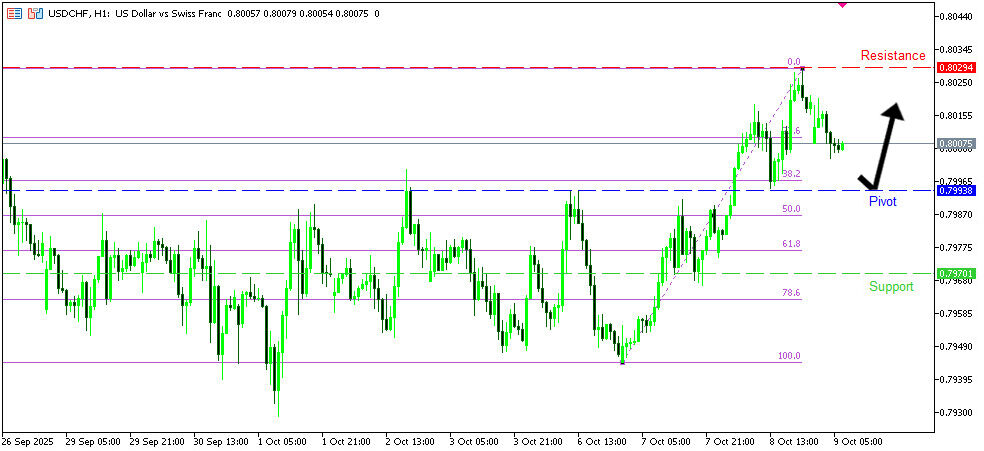The height and width of the screenshot is (451, 984).
Task: Click the Fibonacci 61.8 level label
Action: pyautogui.click(x=790, y=243)
